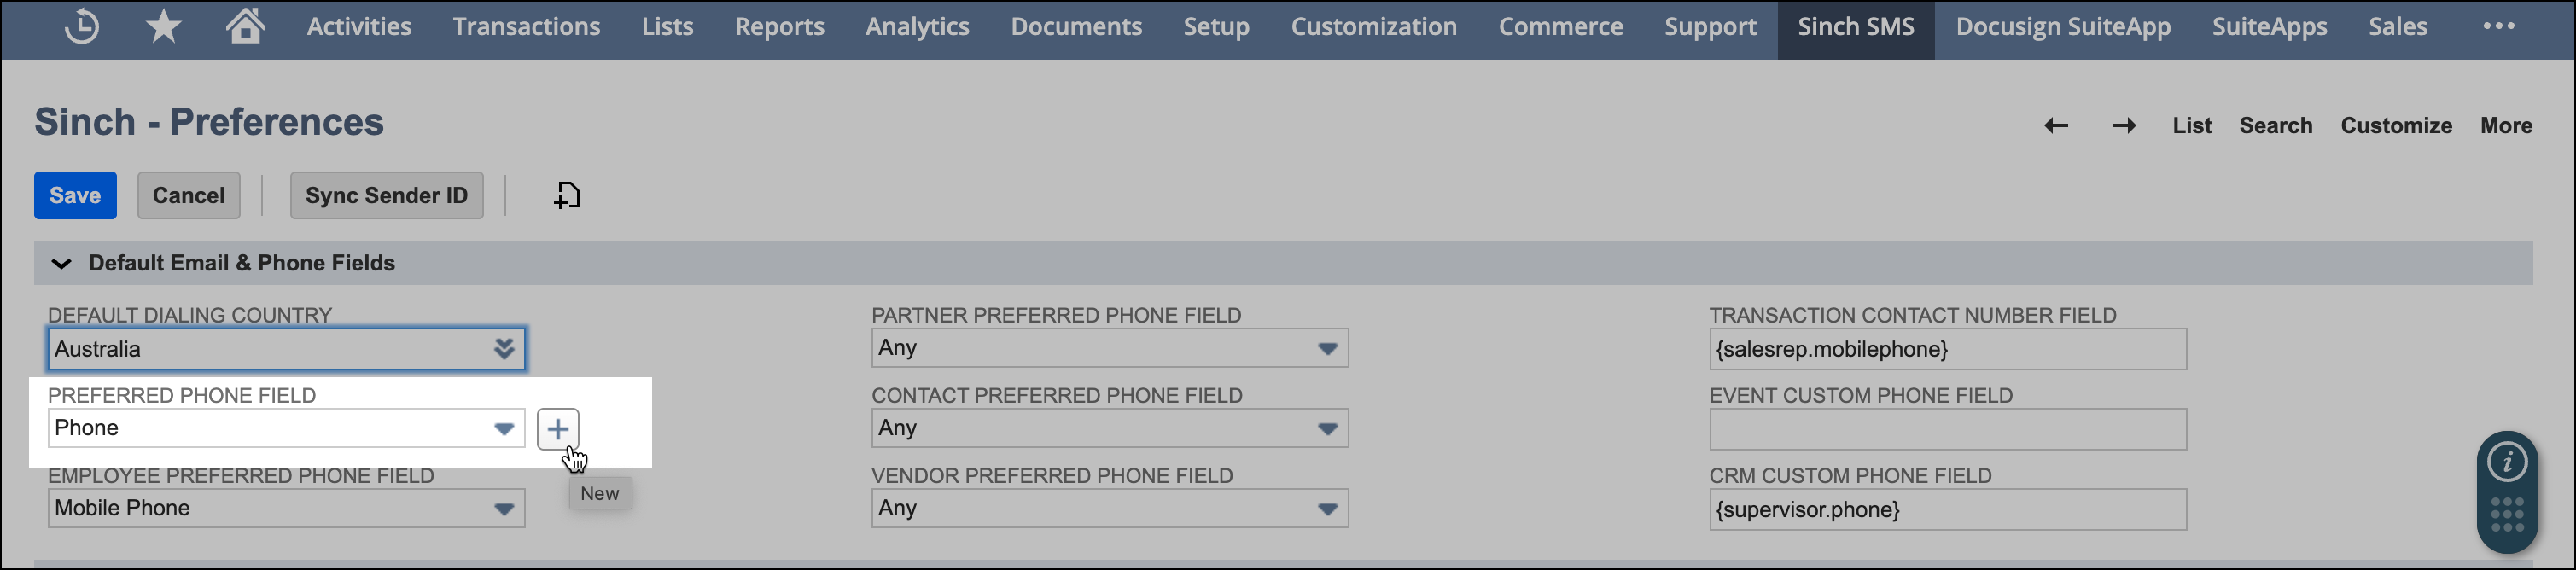Click the Sync Sender ID button
The image size is (2576, 570).
point(386,196)
